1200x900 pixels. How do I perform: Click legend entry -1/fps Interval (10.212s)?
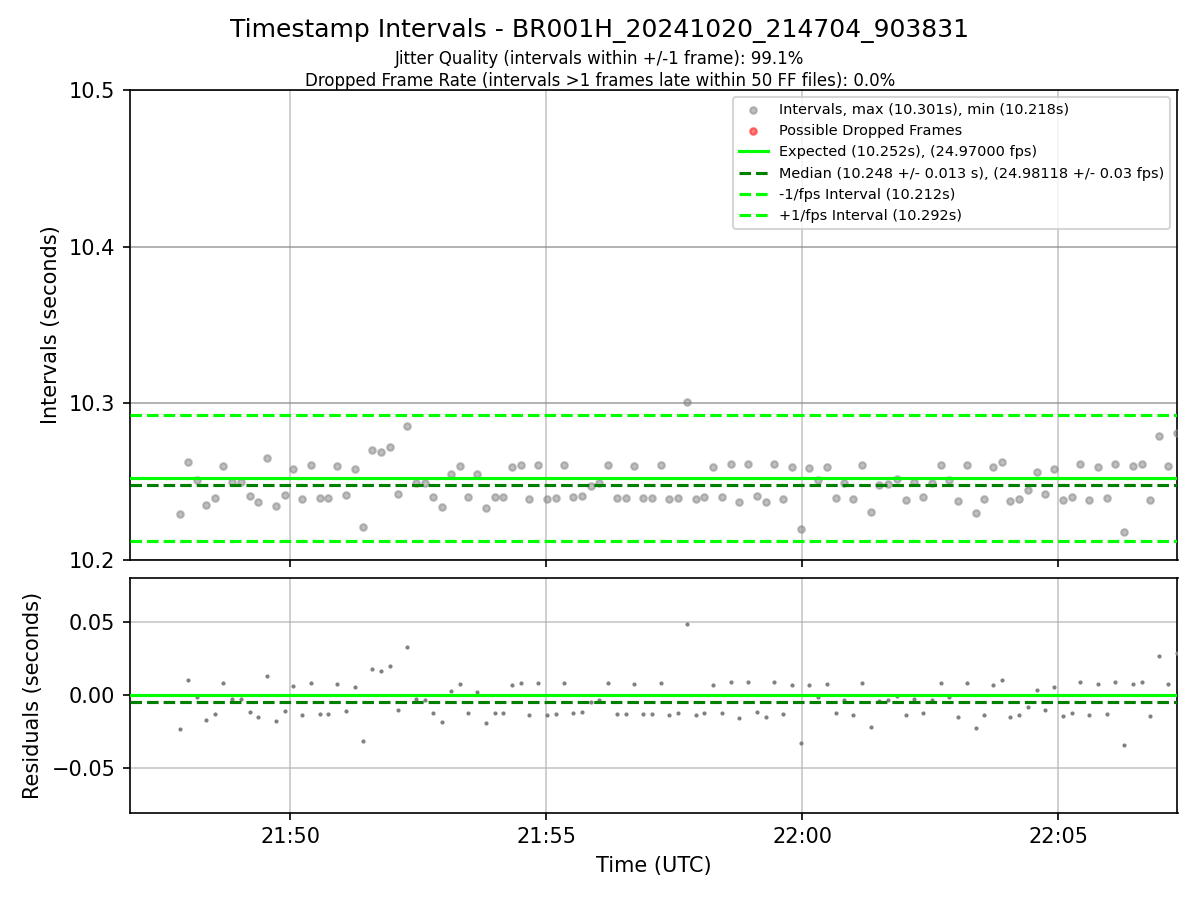866,194
